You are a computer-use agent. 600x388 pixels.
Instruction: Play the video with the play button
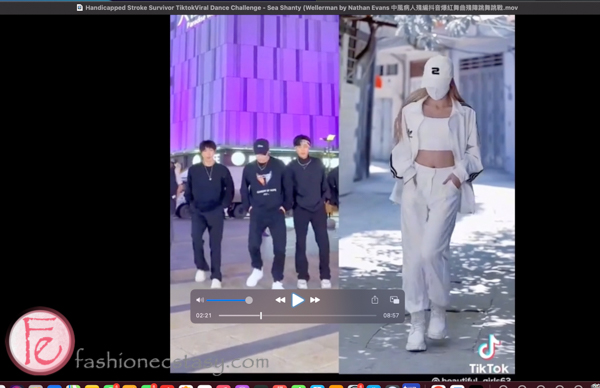297,300
